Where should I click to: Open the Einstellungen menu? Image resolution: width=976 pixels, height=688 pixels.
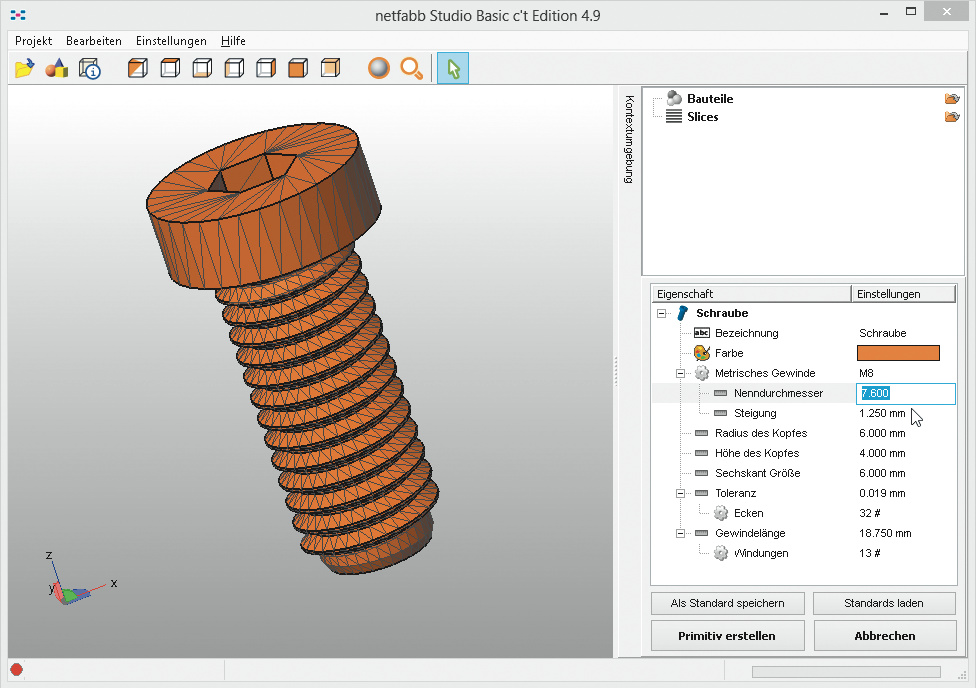click(x=171, y=41)
